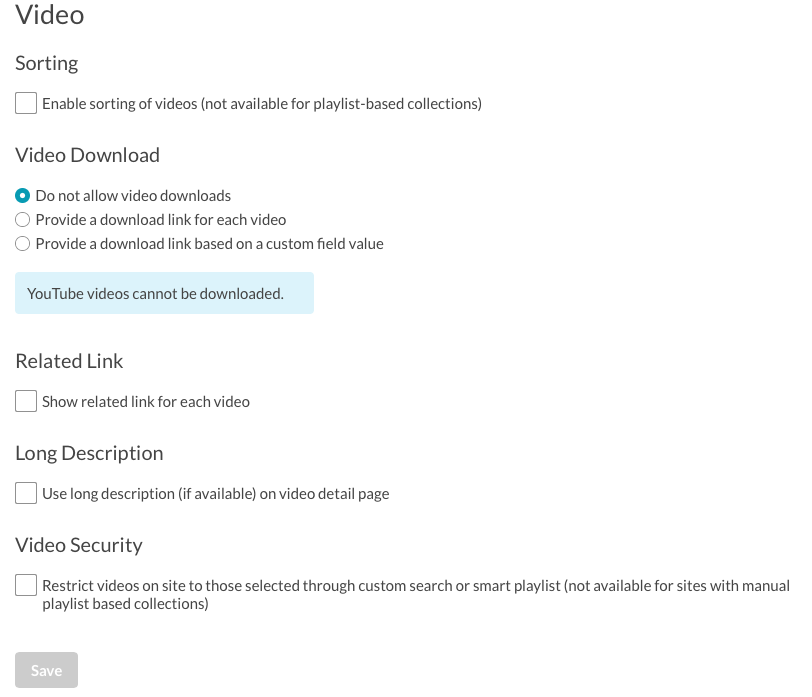Click the Long Description section heading

point(89,454)
